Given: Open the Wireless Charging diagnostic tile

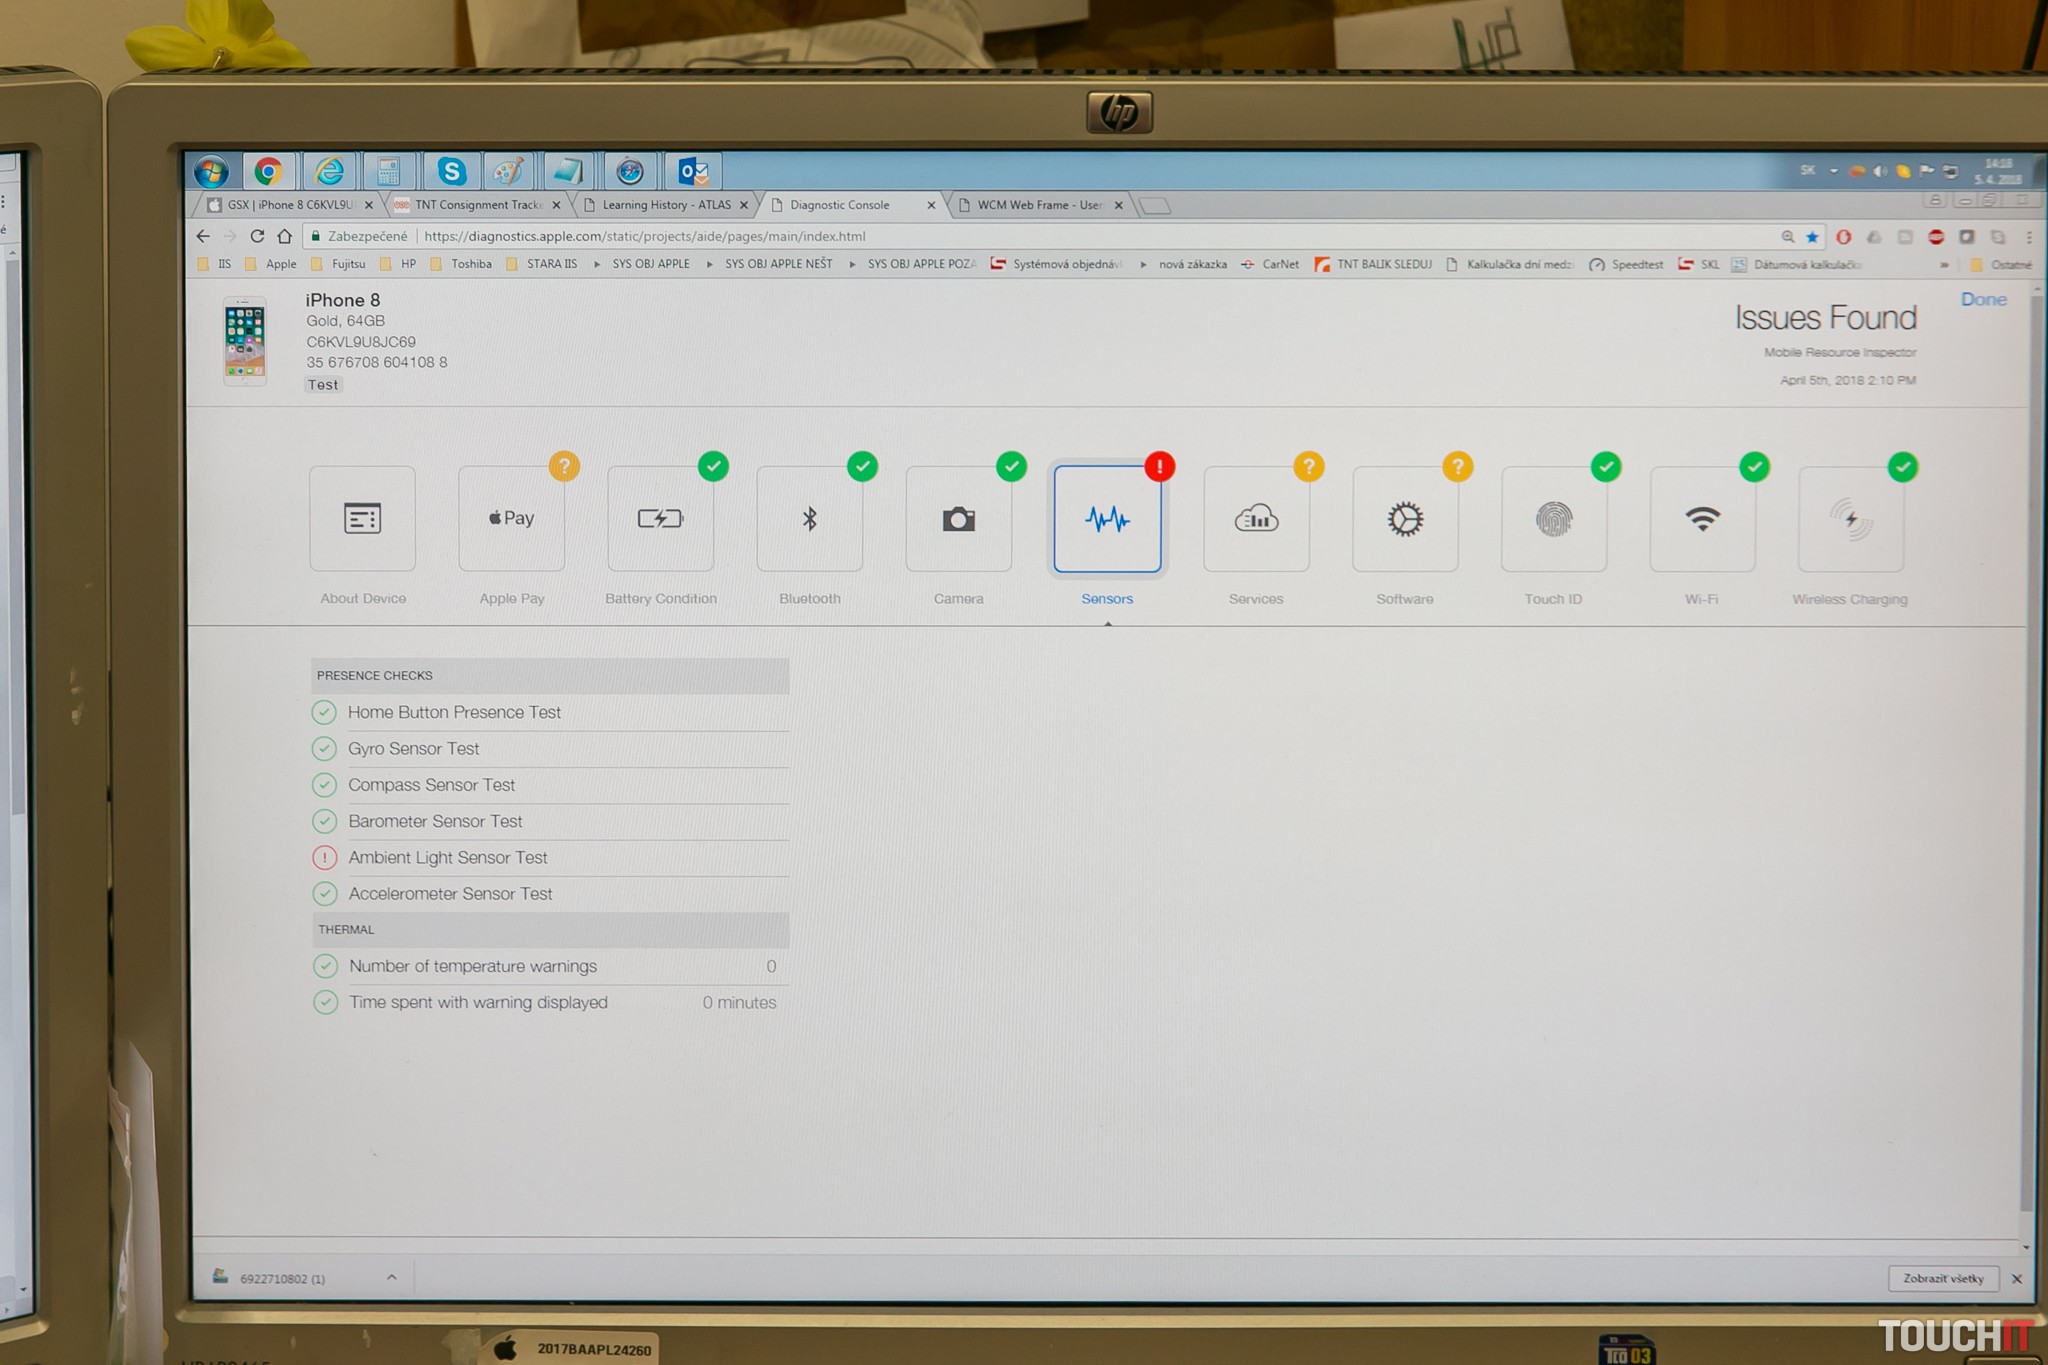Looking at the screenshot, I should pos(1850,520).
